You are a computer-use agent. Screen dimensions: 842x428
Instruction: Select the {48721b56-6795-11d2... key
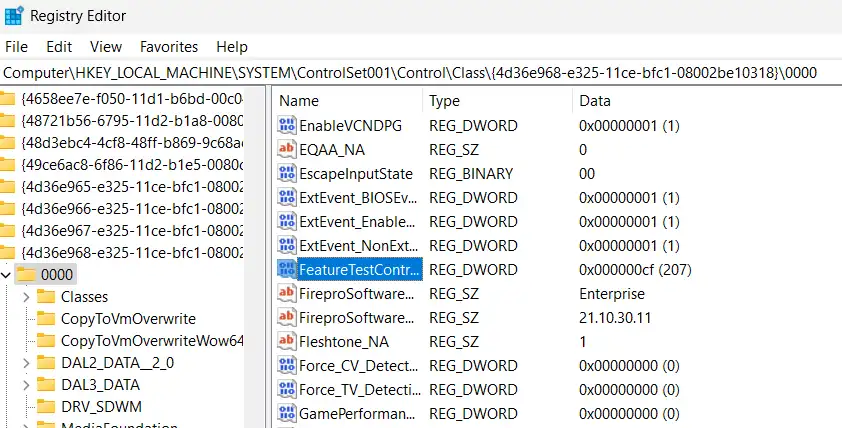click(132, 121)
